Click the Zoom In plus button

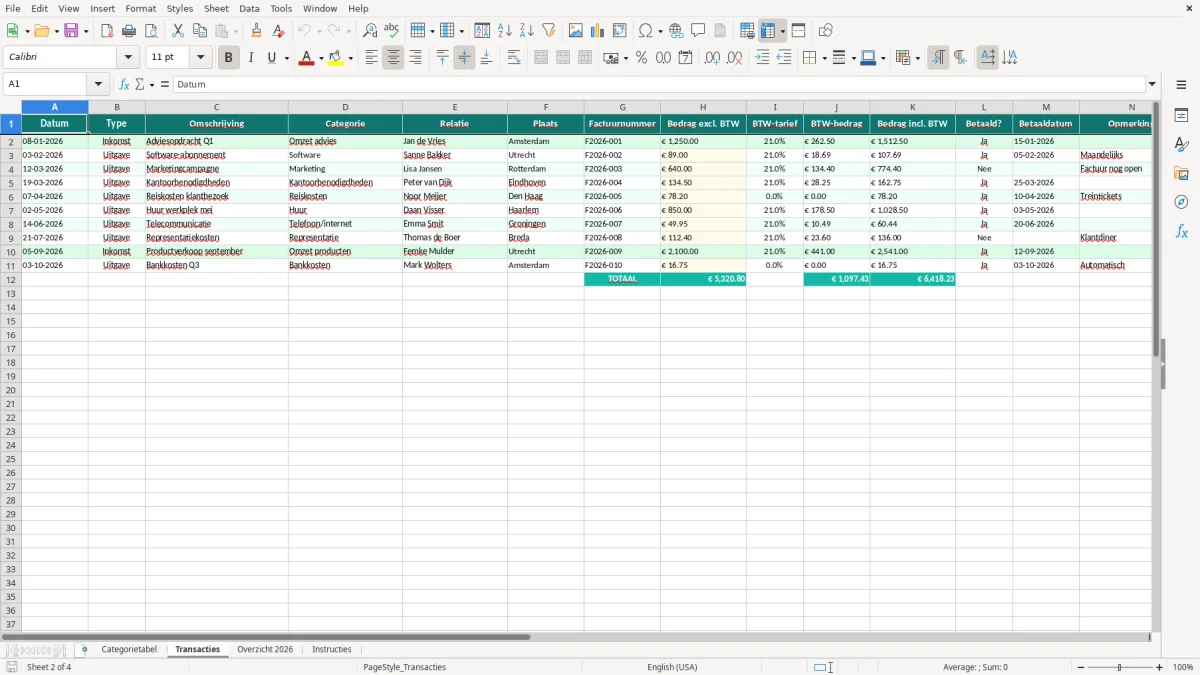[1160, 667]
